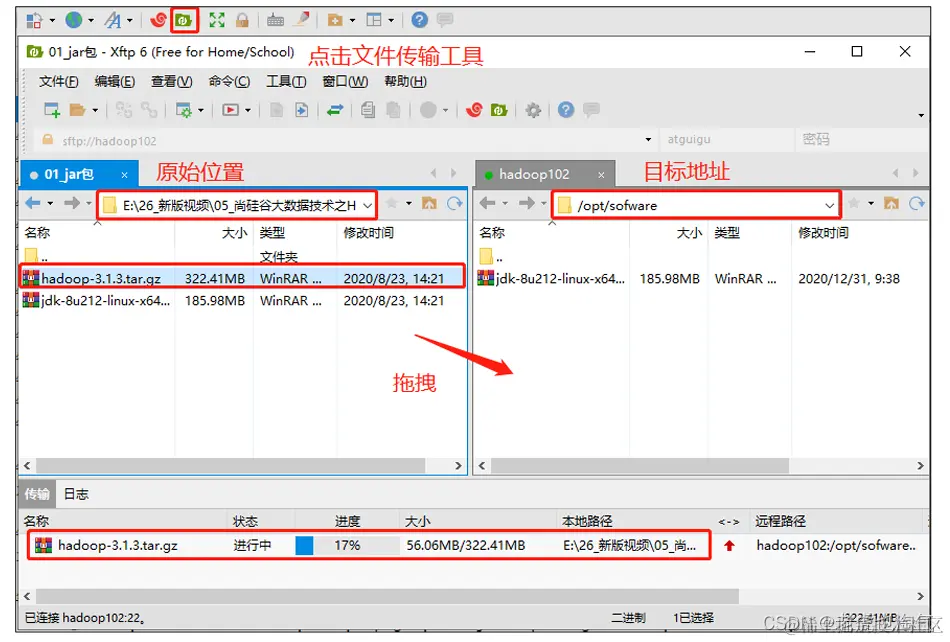950x642 pixels.
Task: Sort remote files by 名称 column
Action: click(x=492, y=233)
